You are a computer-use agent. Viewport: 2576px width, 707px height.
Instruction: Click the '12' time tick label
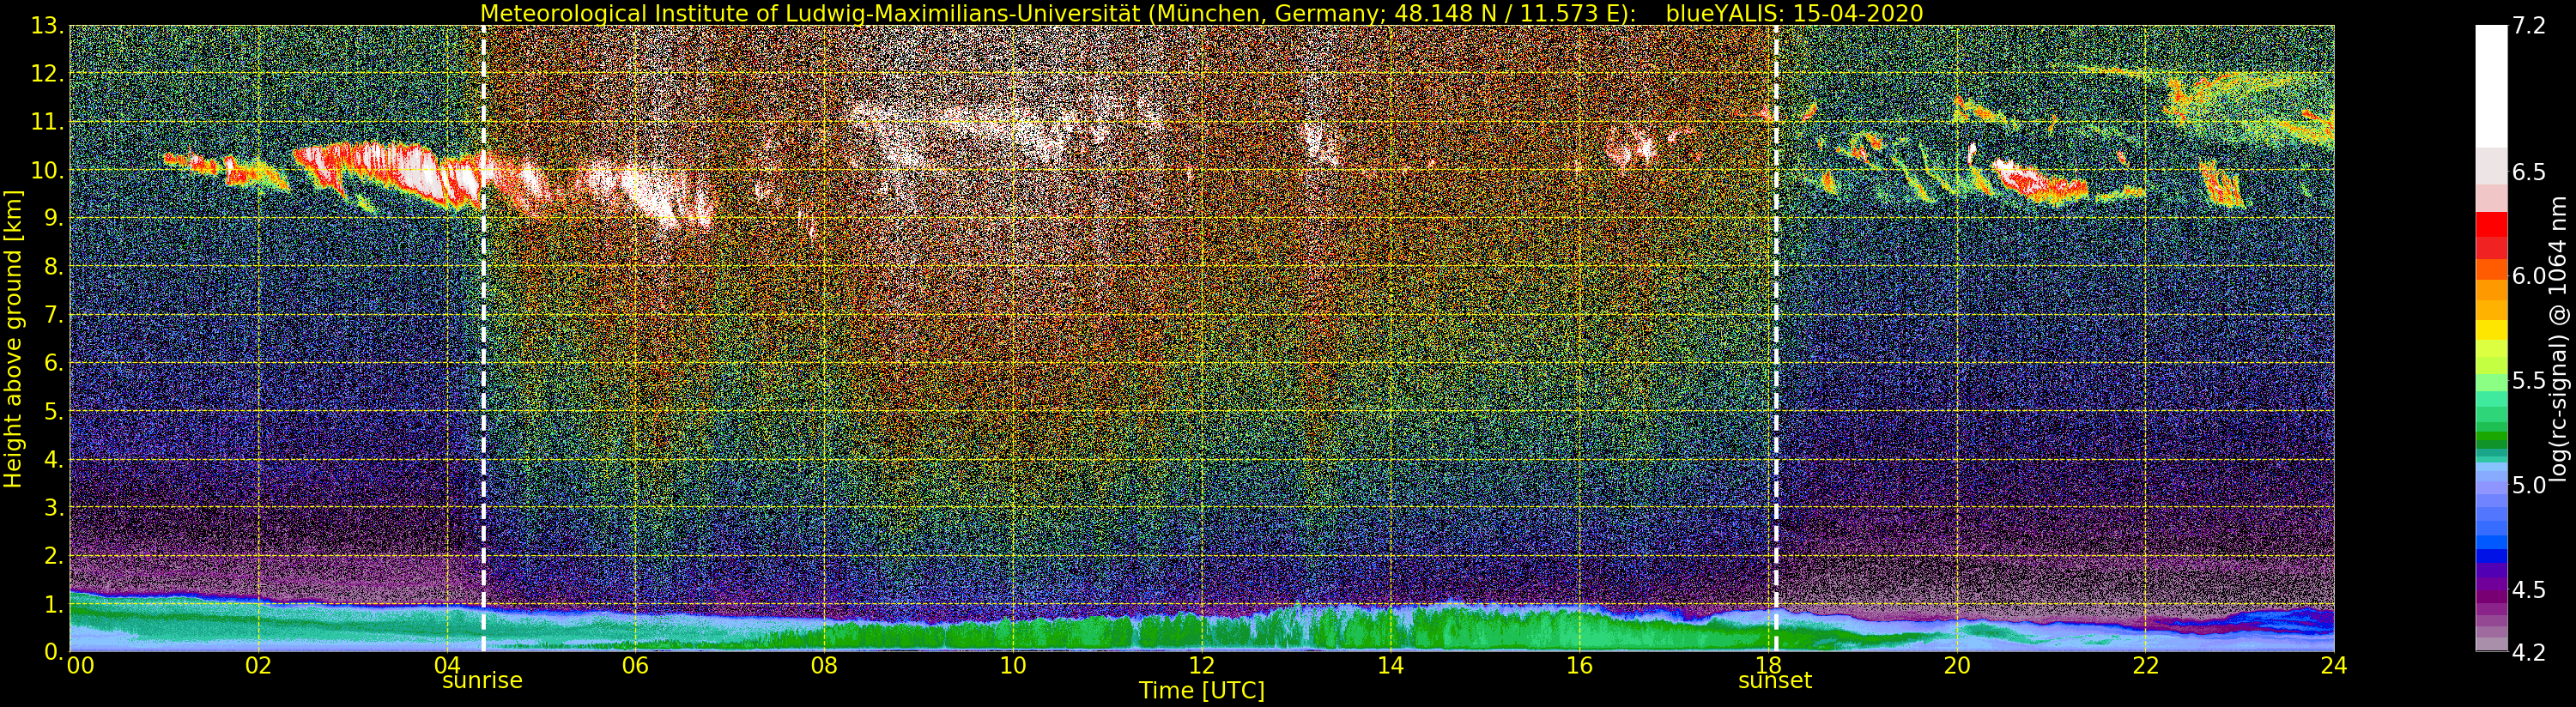point(1202,666)
